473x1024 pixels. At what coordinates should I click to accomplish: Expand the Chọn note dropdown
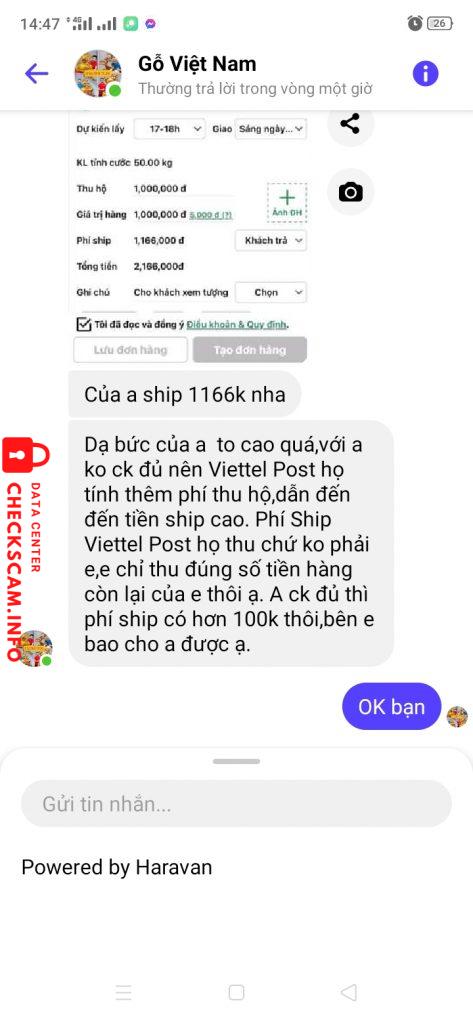(270, 293)
